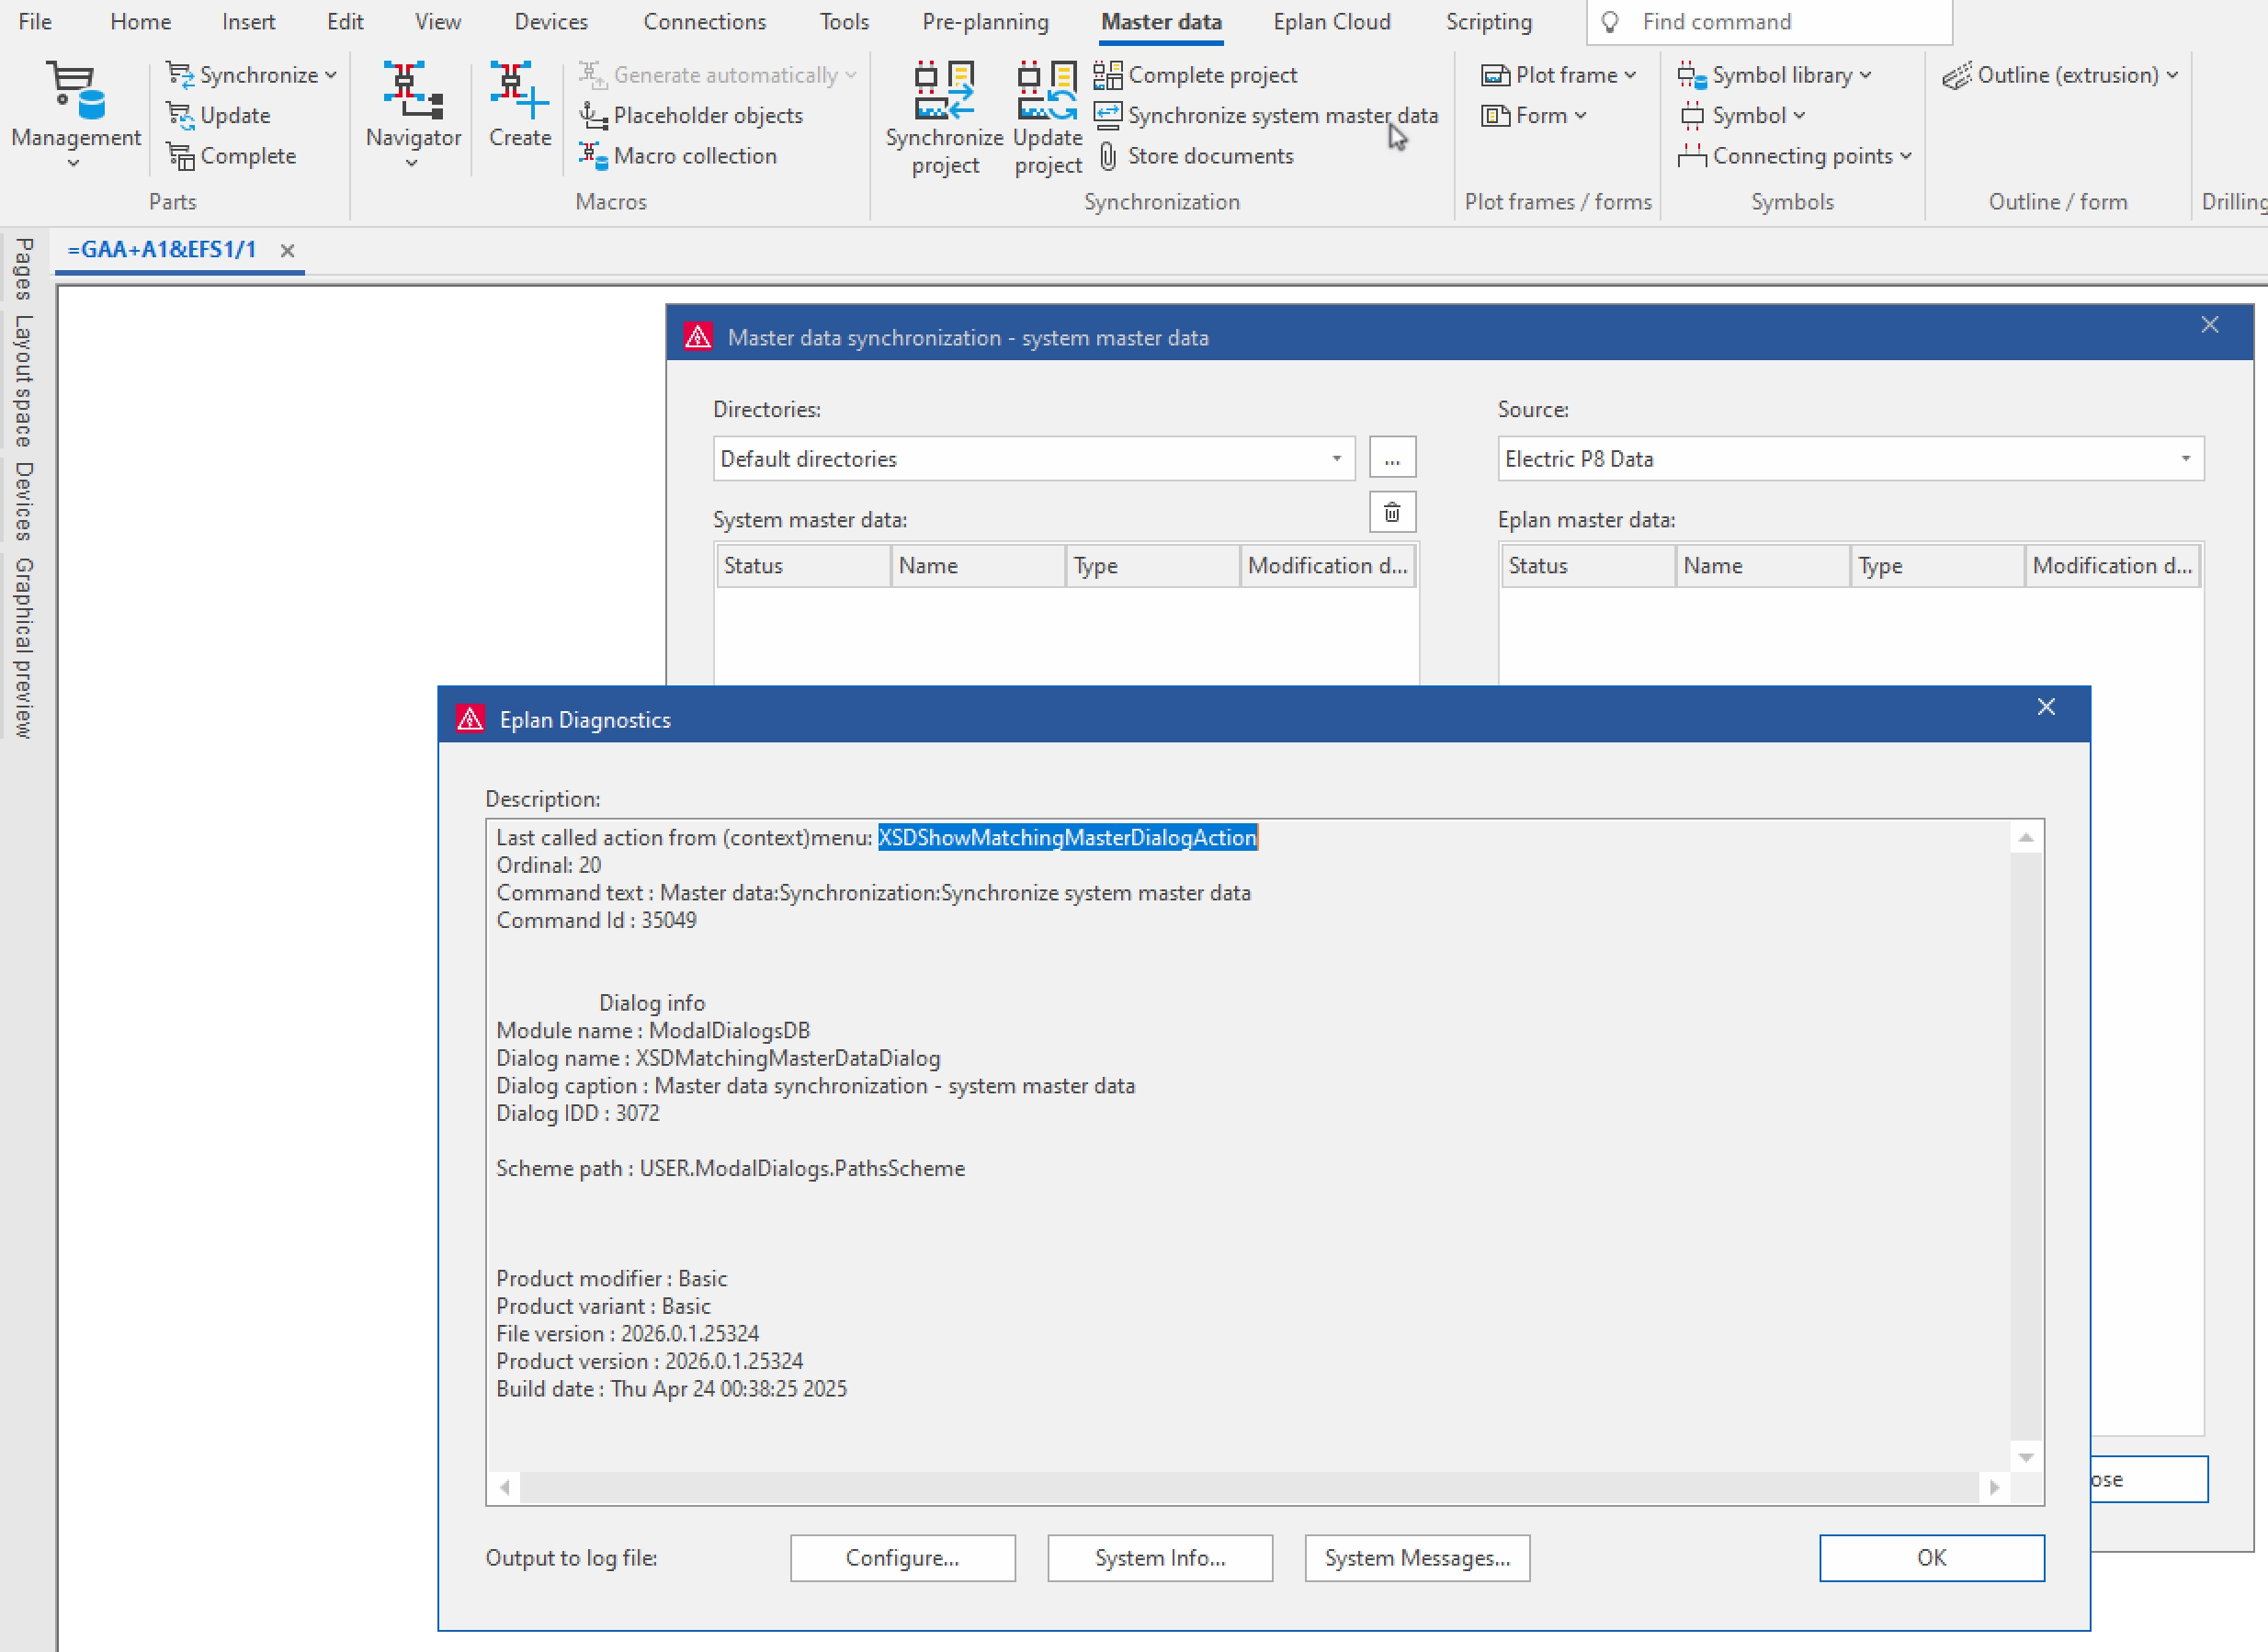Click horizontal scrollbar right arrow in Description
This screenshot has height=1652, width=2268.
(x=1994, y=1487)
